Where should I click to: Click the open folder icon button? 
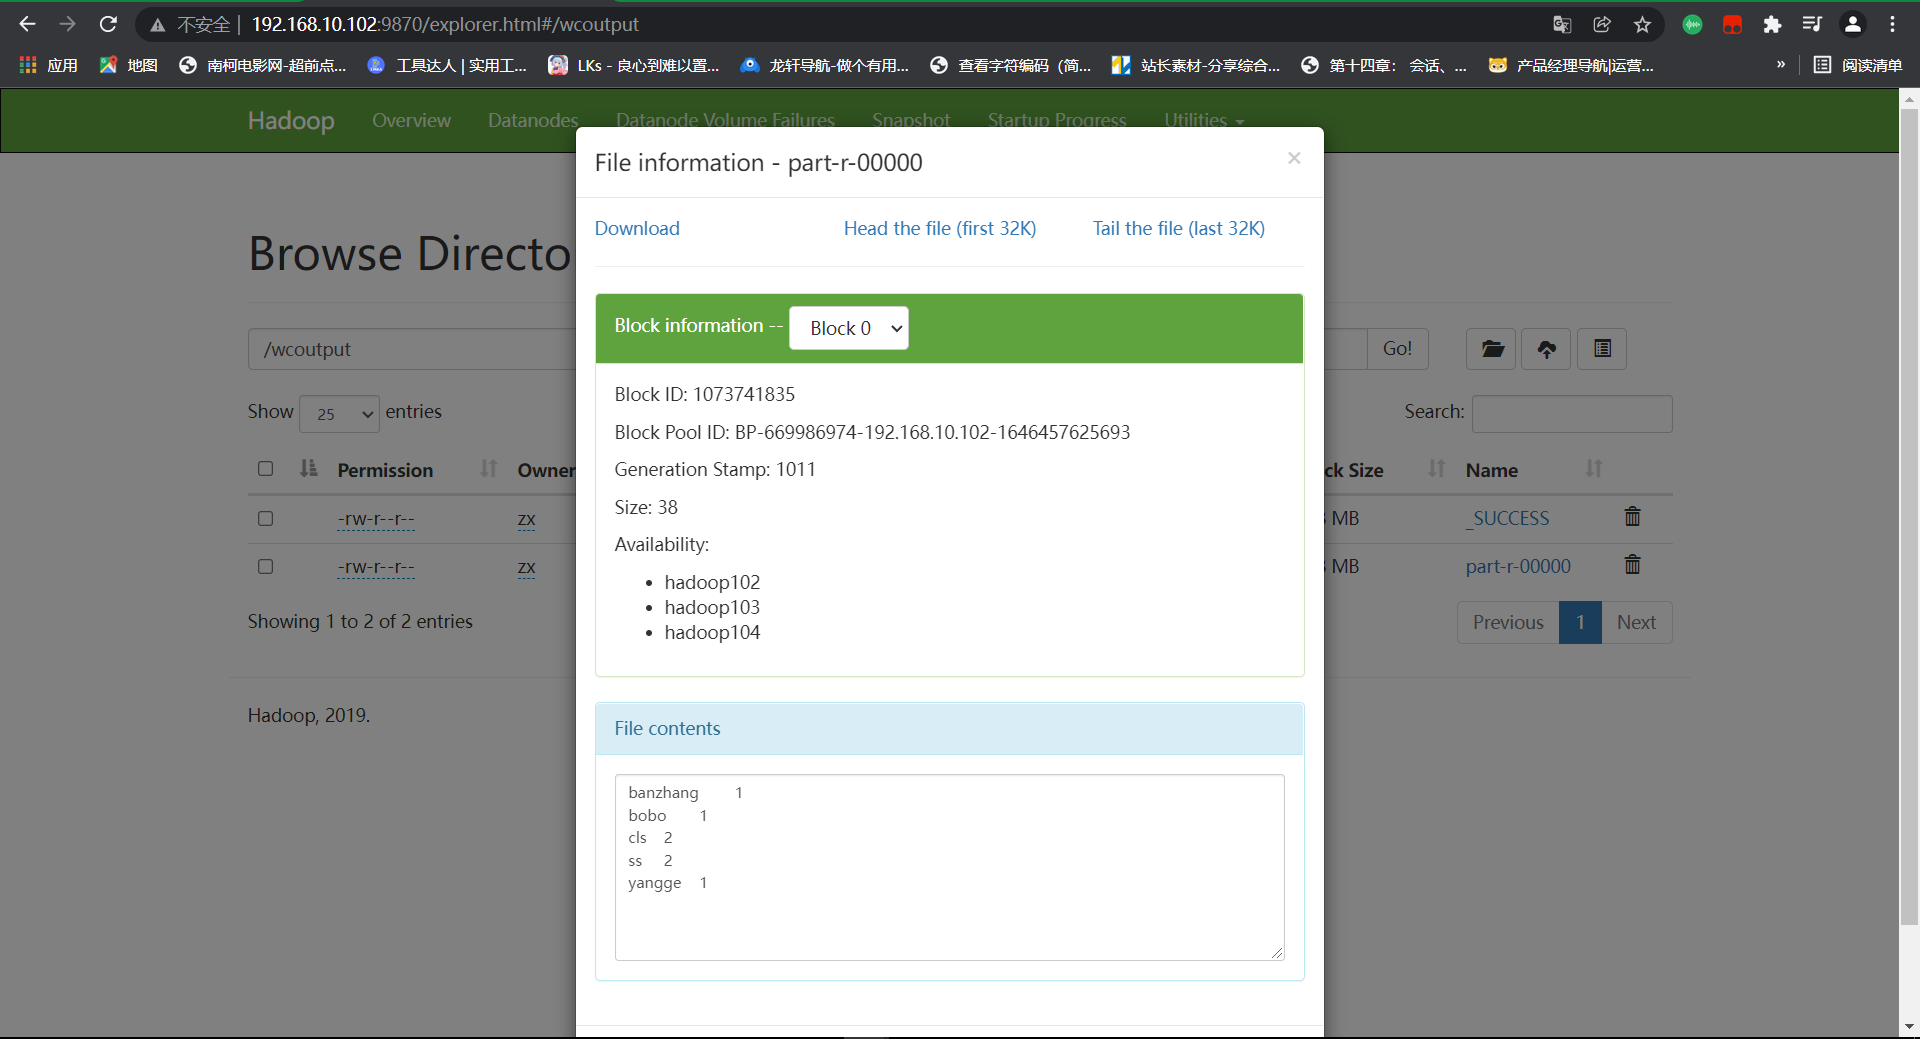tap(1492, 349)
